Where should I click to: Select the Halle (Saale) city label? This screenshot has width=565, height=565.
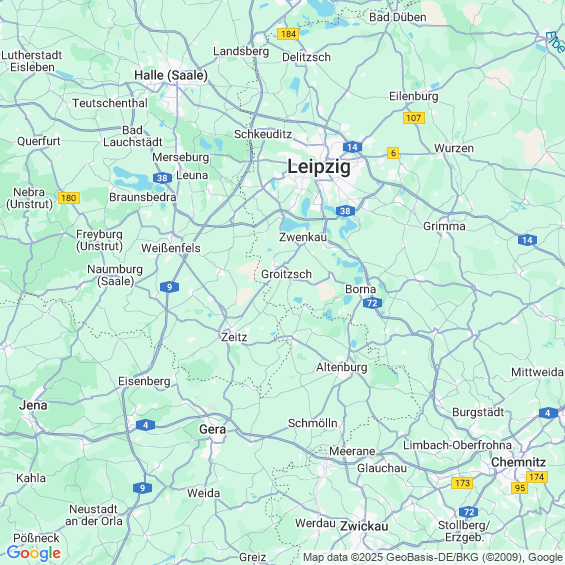[x=171, y=75]
